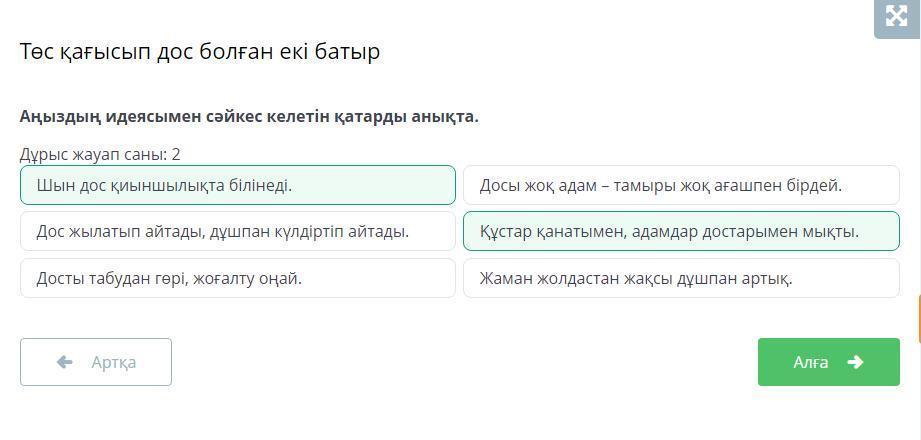This screenshot has height=440, width=921.
Task: Click the 'Дұрыс жауап саны: 2' label
Action: coord(100,154)
